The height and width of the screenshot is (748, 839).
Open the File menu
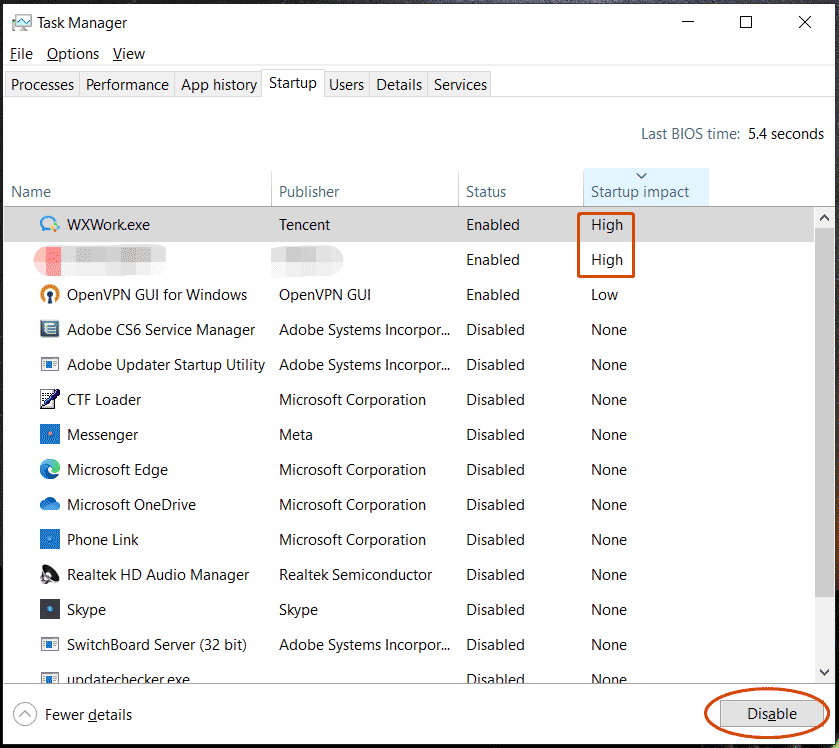[21, 54]
